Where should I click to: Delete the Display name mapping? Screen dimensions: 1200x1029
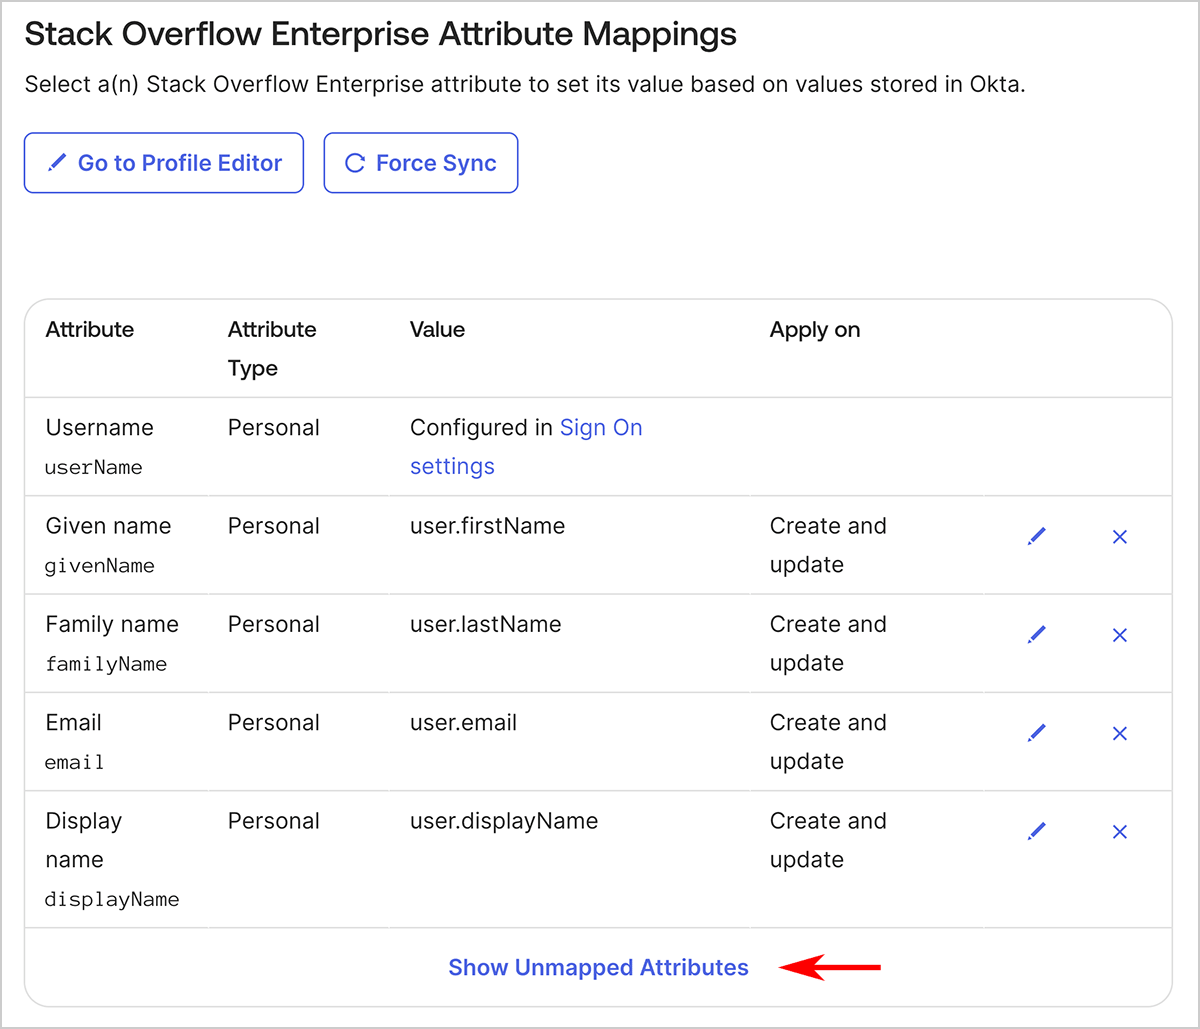coord(1120,831)
